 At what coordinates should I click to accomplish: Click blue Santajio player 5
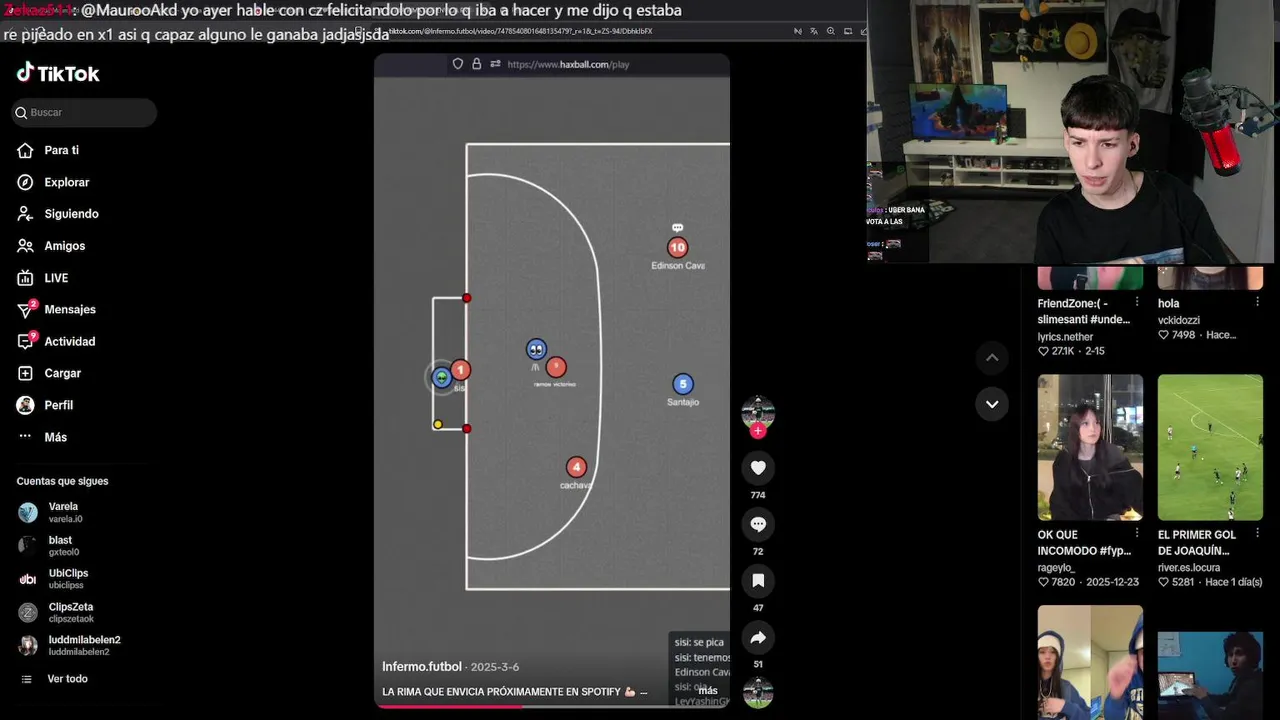(x=683, y=384)
